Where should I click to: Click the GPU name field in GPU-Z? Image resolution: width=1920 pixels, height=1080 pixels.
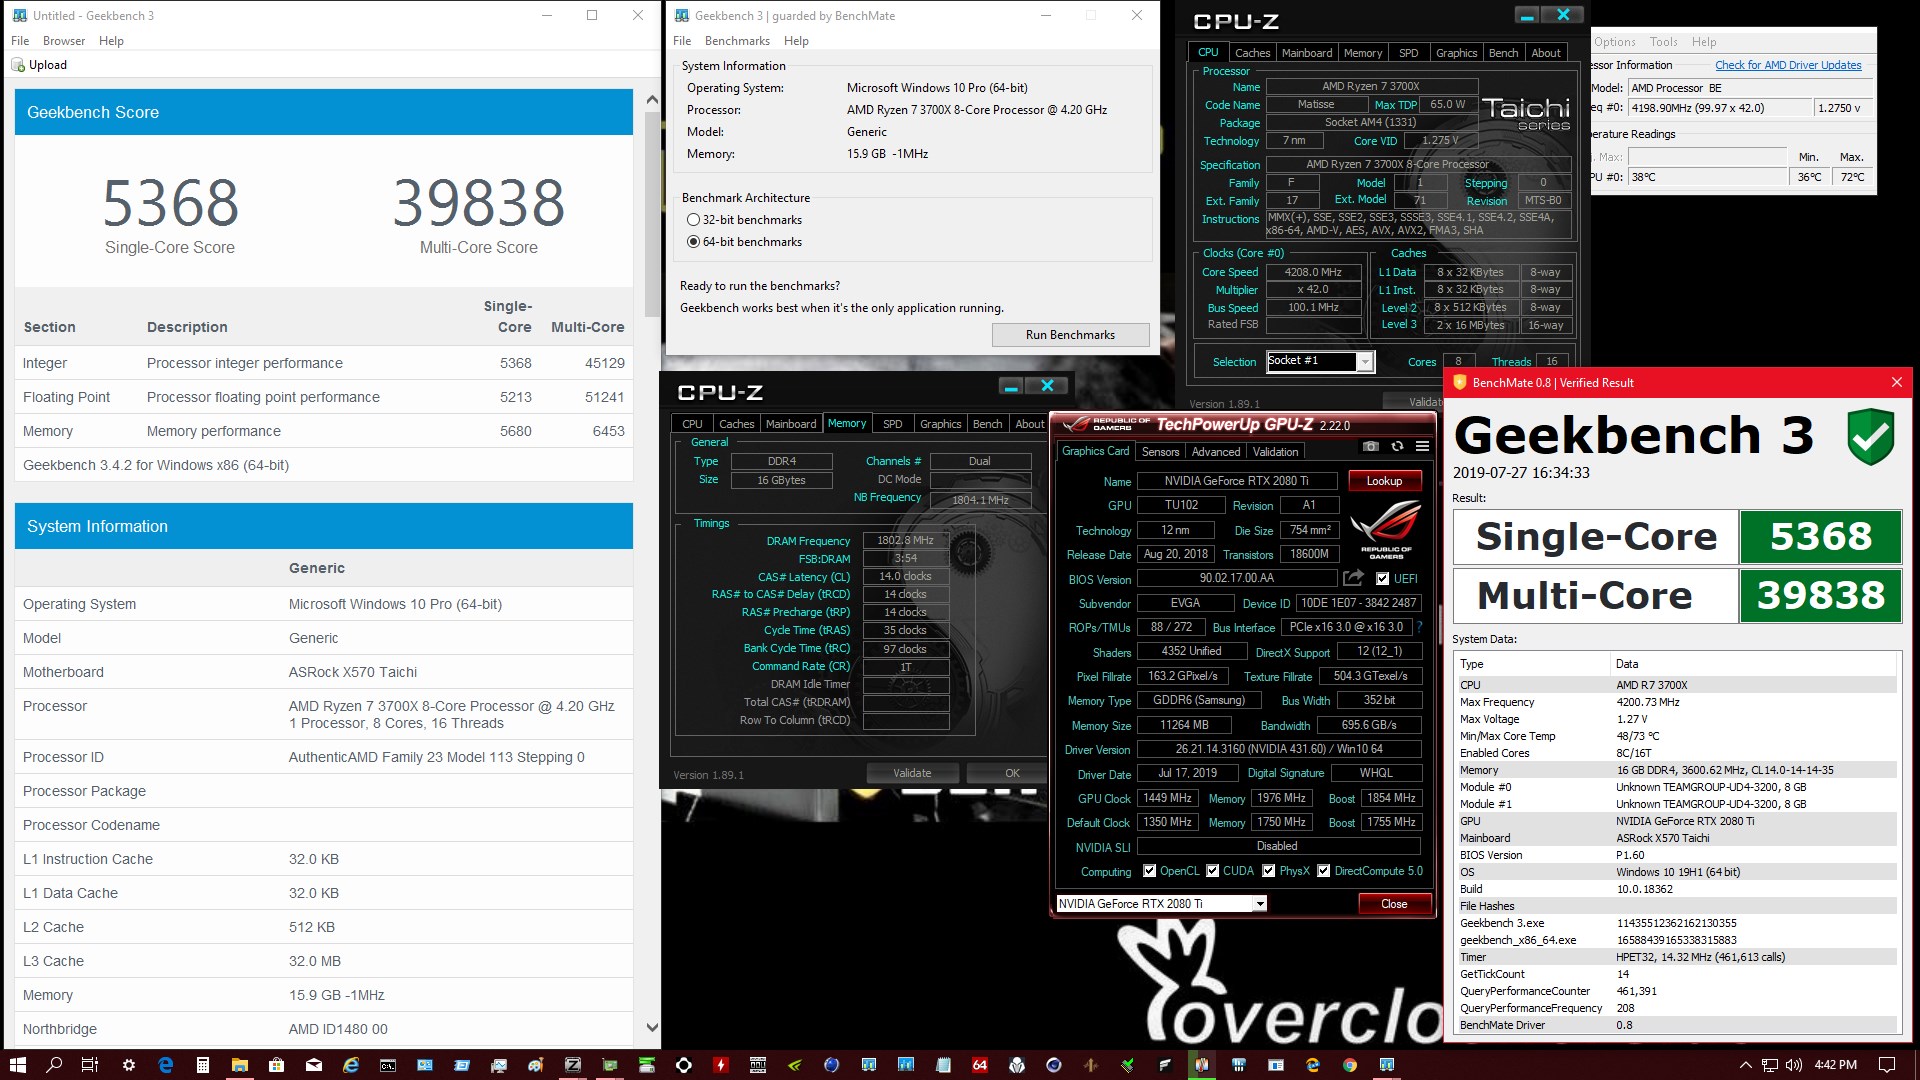point(1236,481)
